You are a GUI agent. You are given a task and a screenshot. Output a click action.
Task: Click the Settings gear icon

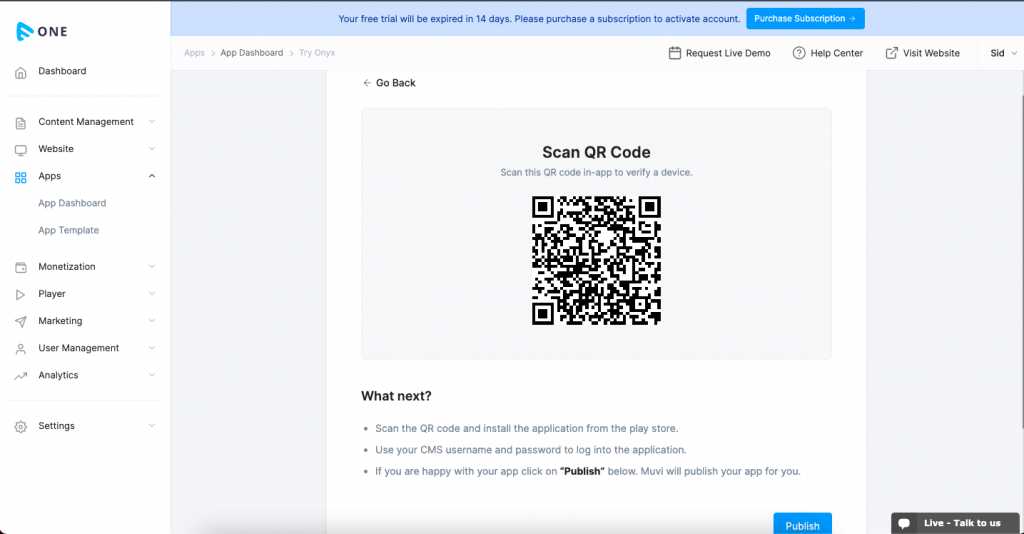[21, 427]
